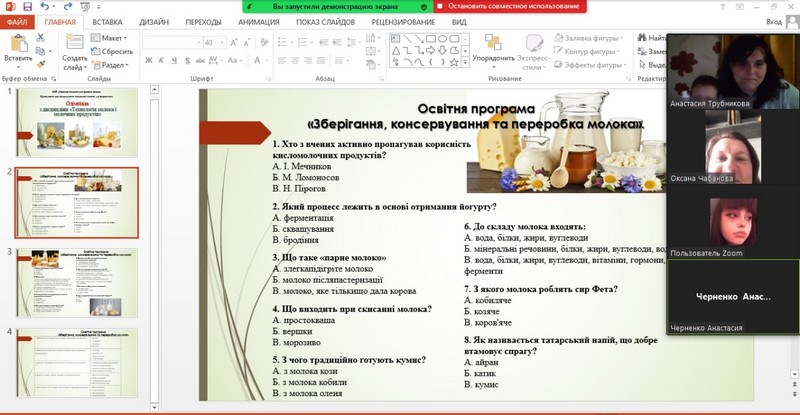Select the right arrow shape in gallery
This screenshot has height=415, width=800.
point(431,51)
